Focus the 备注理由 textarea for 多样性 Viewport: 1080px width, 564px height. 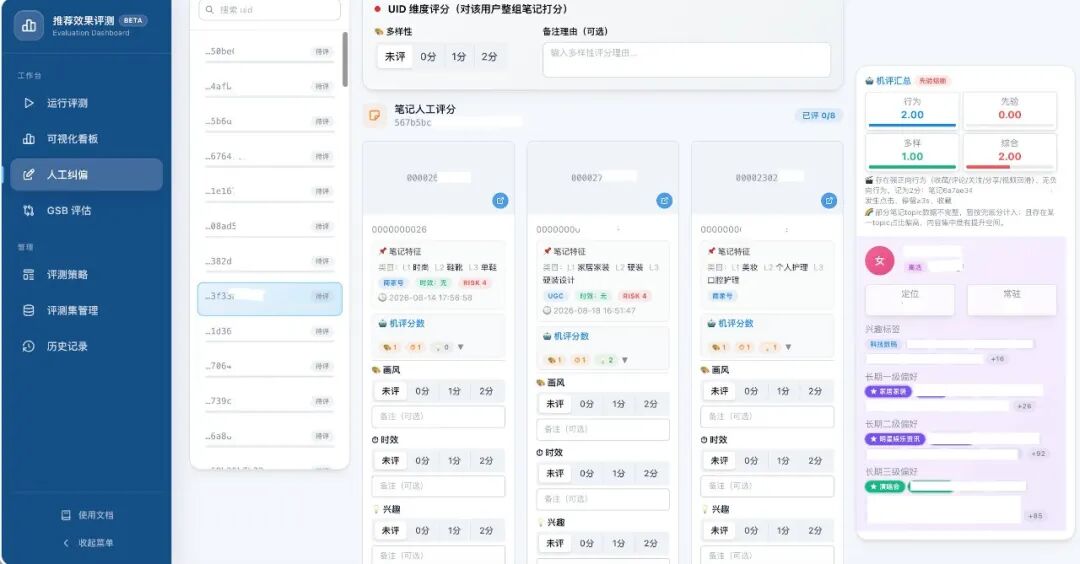click(687, 60)
